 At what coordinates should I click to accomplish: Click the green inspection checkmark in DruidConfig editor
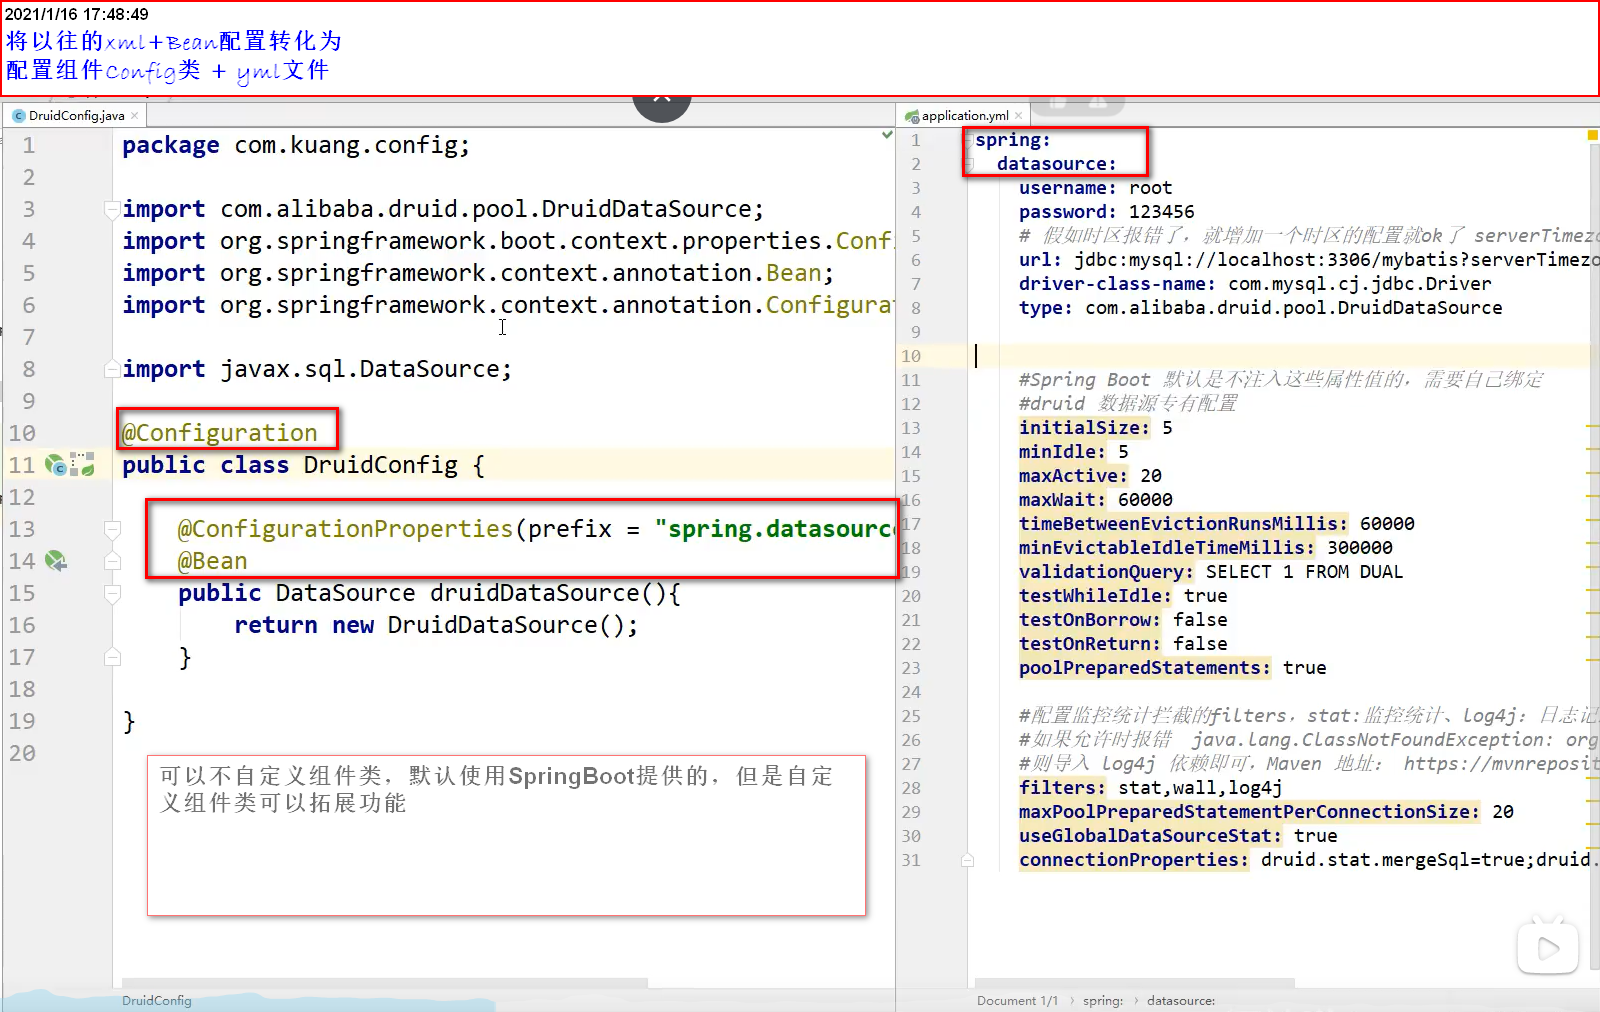[x=887, y=134]
